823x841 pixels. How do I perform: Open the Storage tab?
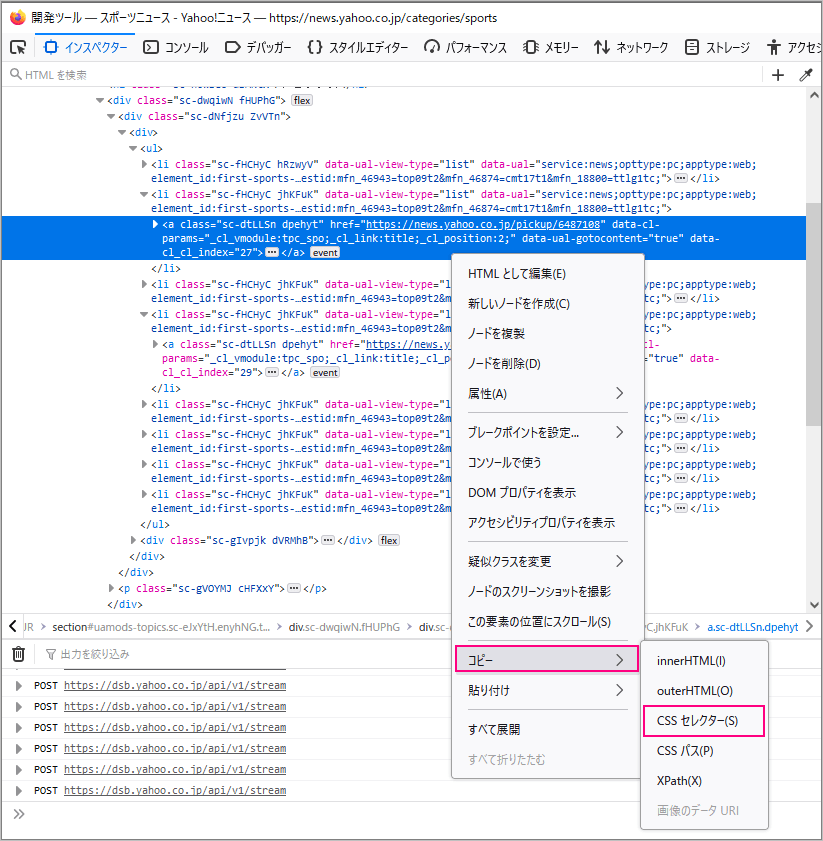pyautogui.click(x=717, y=47)
